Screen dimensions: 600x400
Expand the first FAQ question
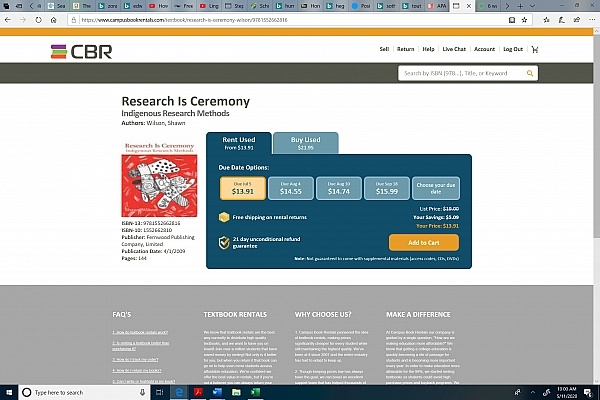(144, 330)
